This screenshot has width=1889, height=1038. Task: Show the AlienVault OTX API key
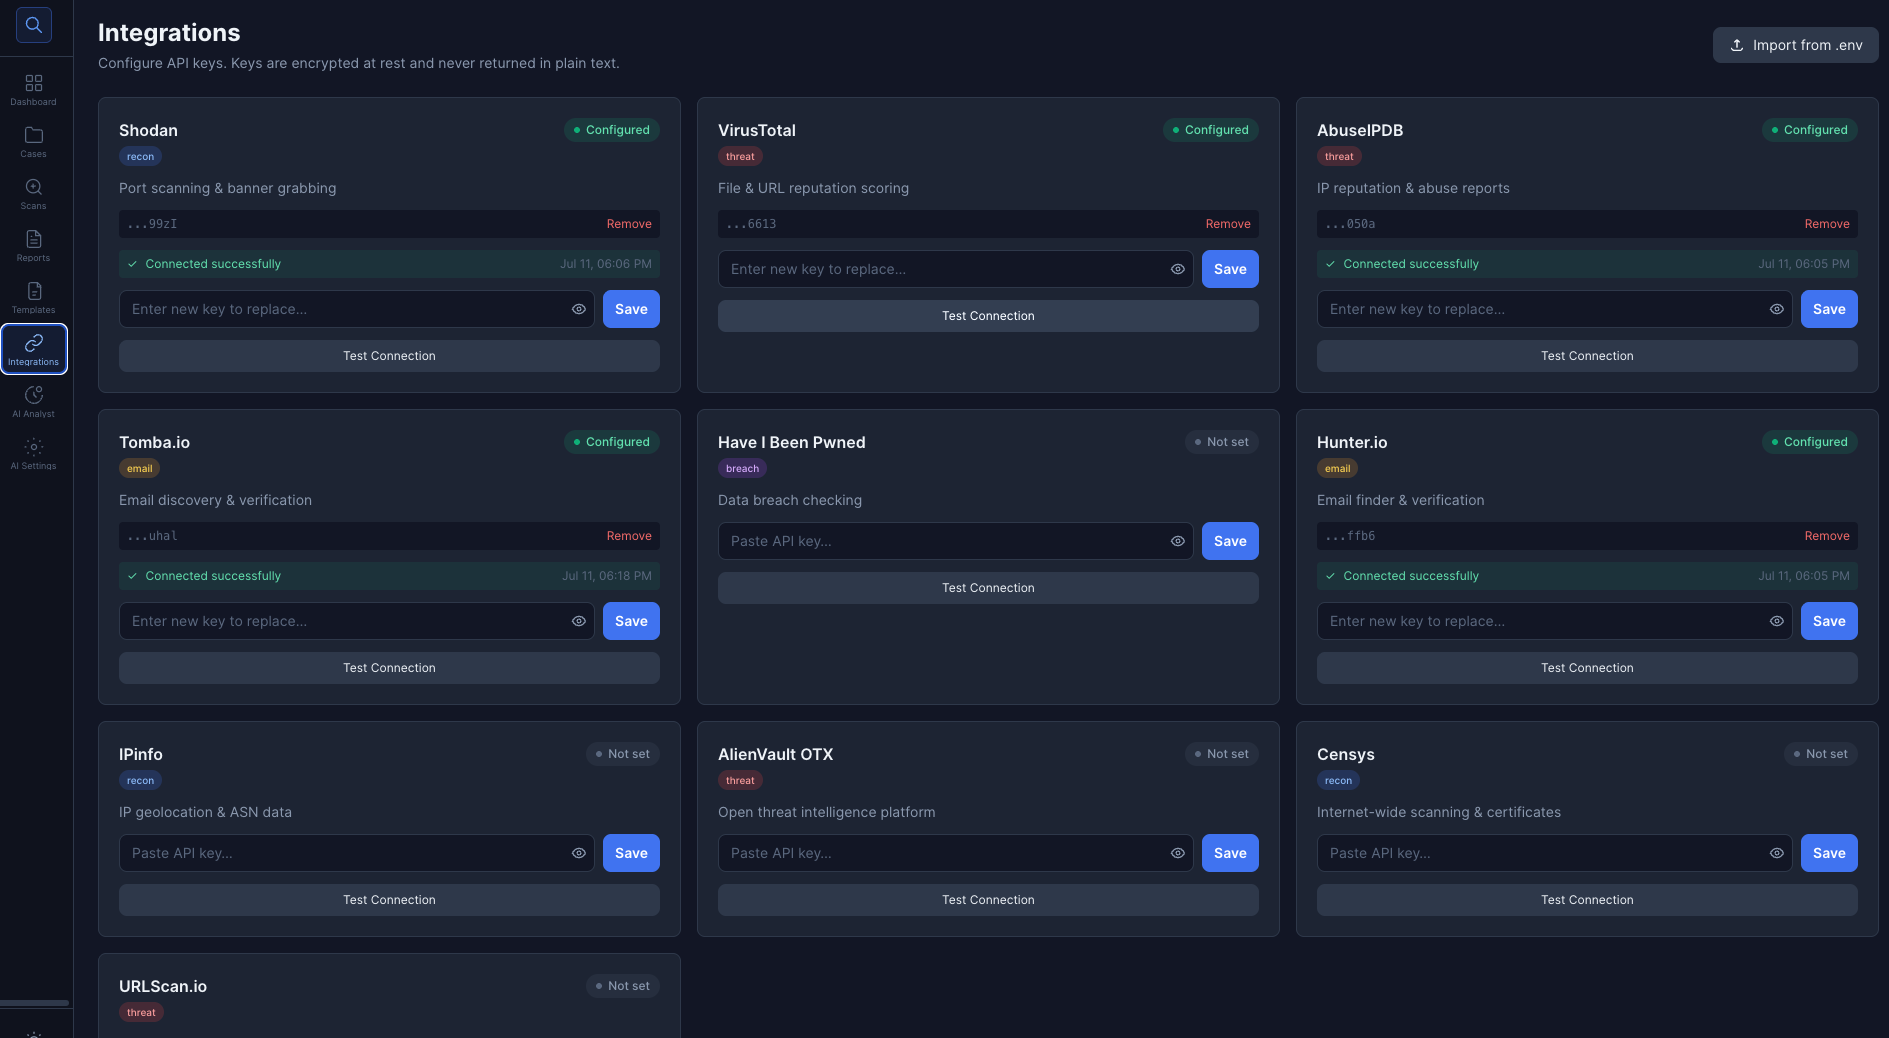point(1178,853)
